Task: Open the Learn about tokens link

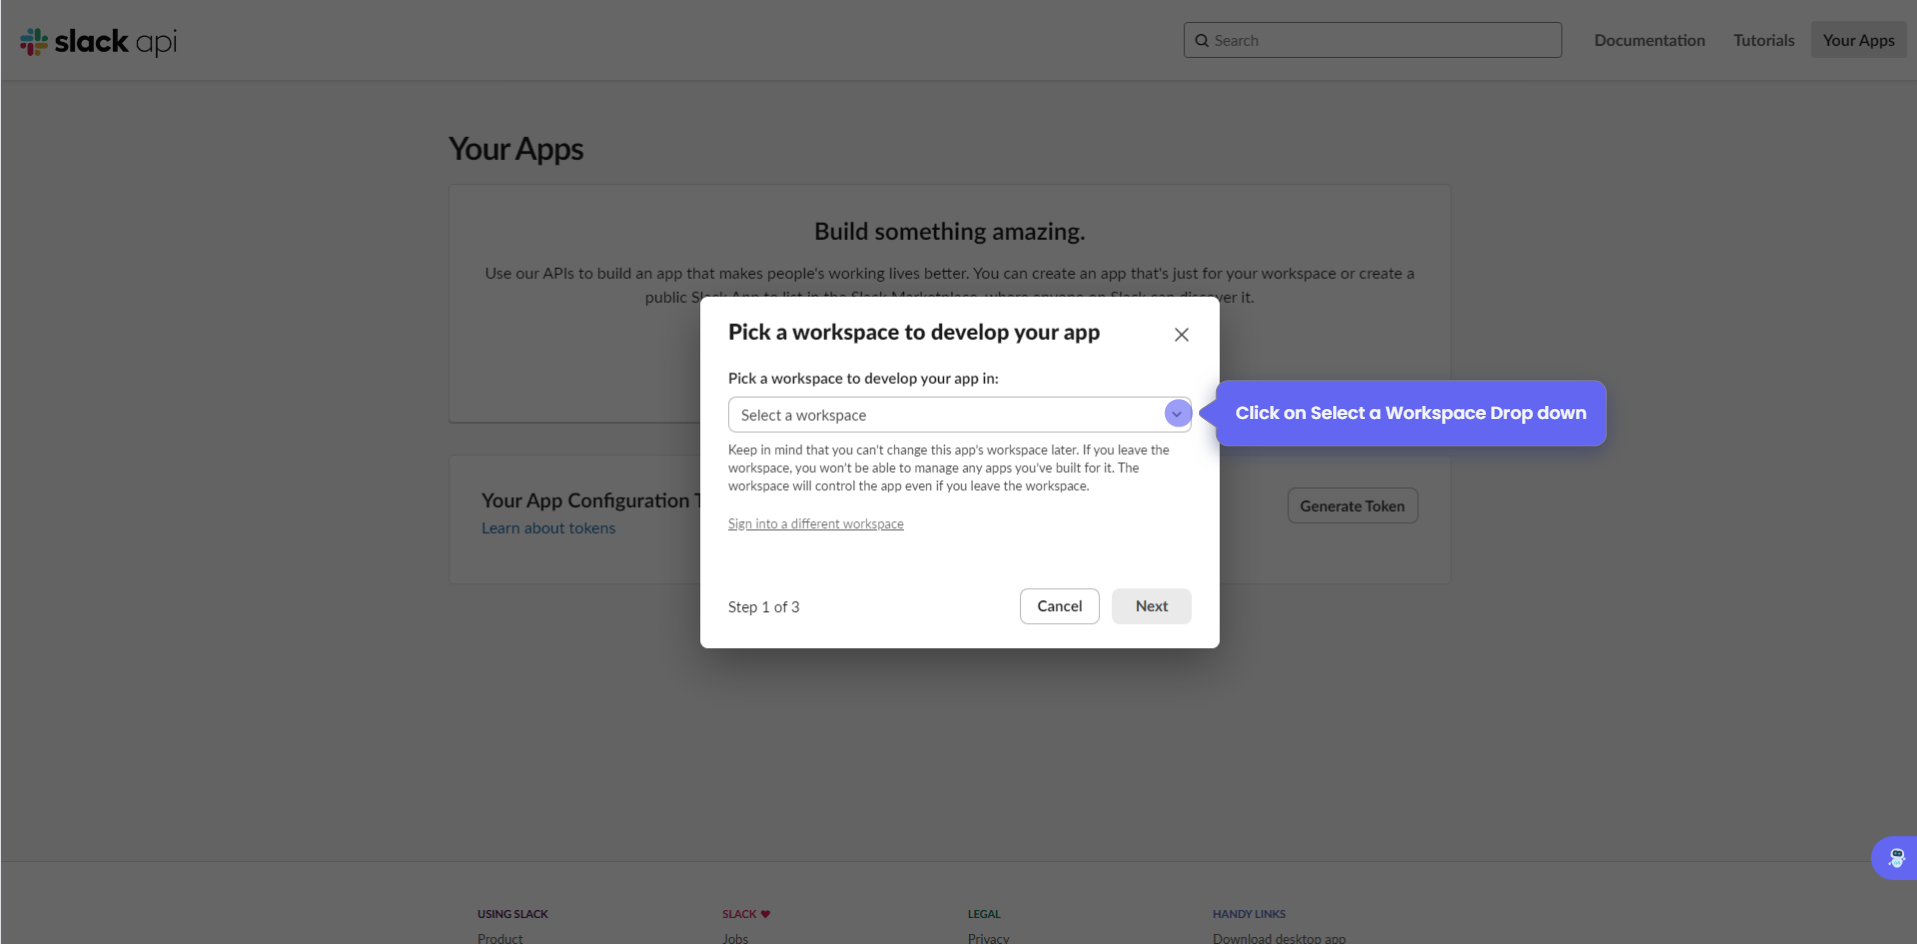Action: point(548,528)
